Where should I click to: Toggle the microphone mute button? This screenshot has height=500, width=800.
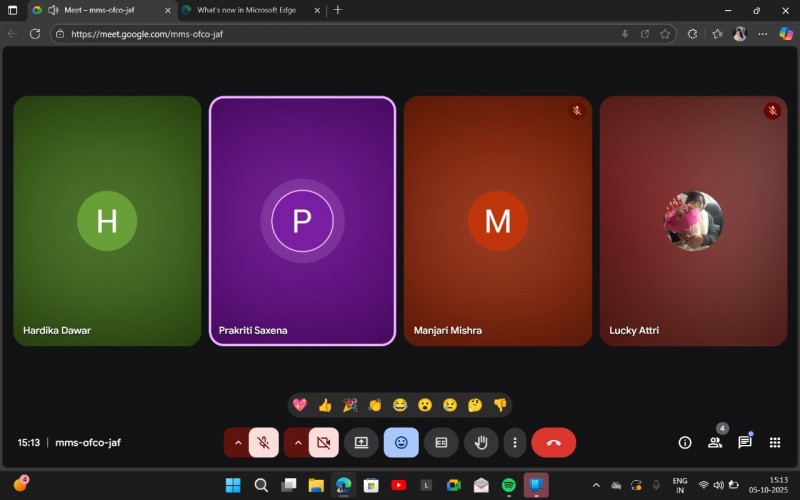click(264, 442)
